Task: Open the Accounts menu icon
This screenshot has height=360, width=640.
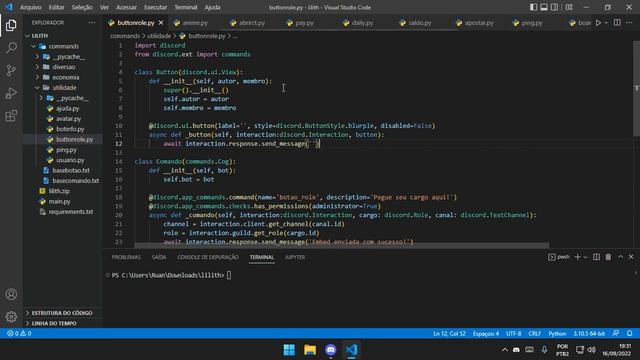Action: (11, 294)
